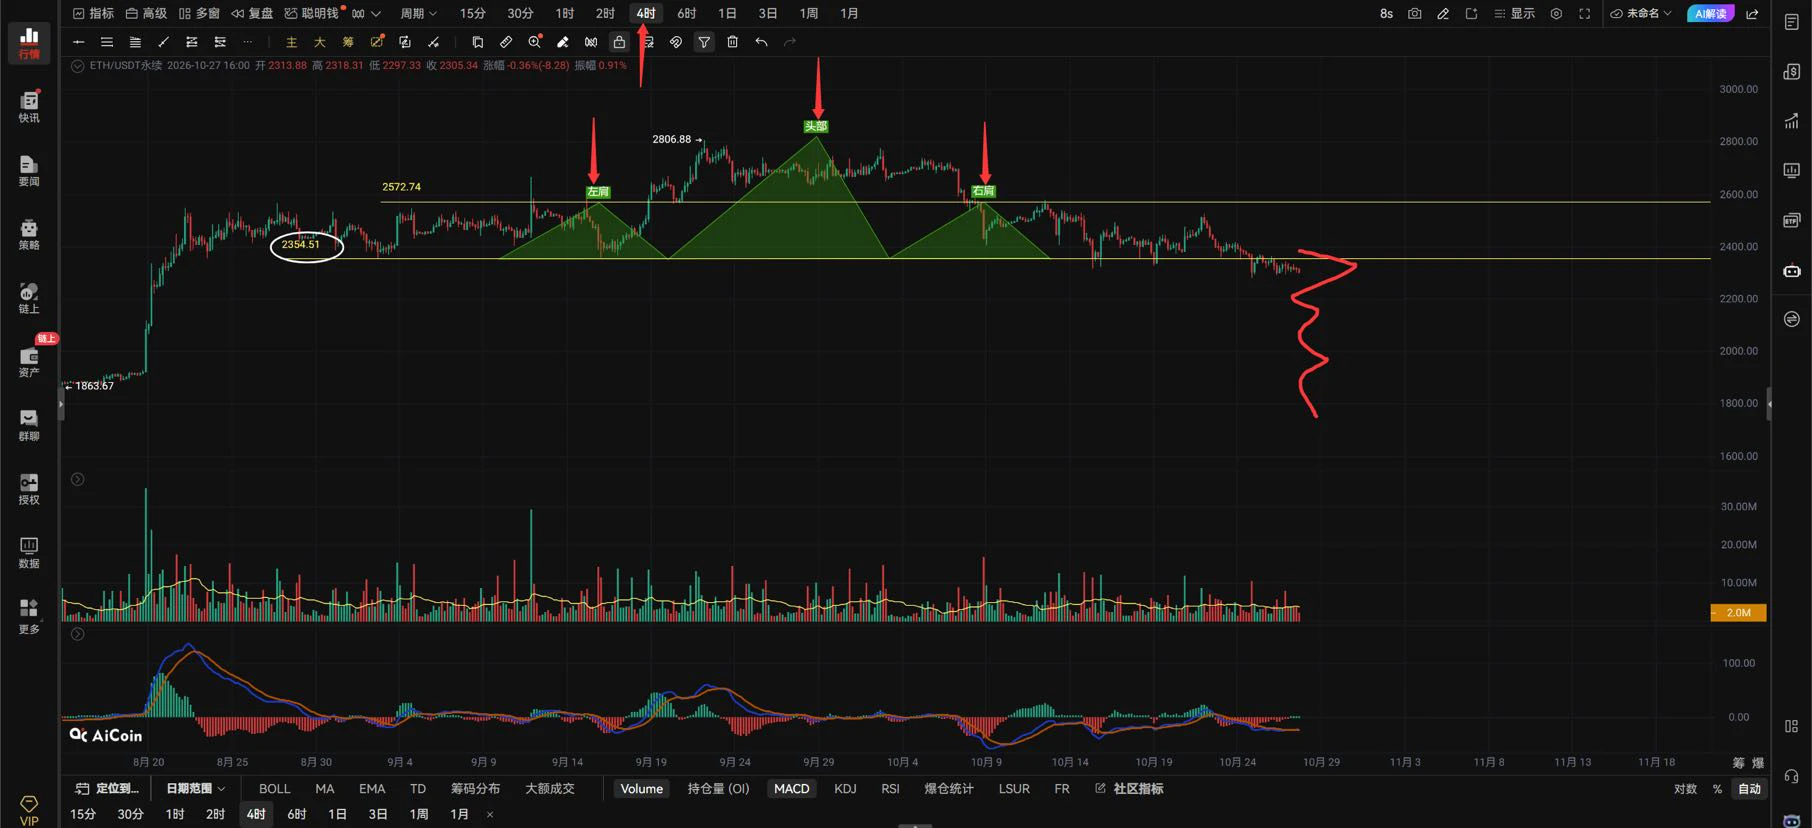Collapse the MACD pane circle chevron

coord(77,634)
